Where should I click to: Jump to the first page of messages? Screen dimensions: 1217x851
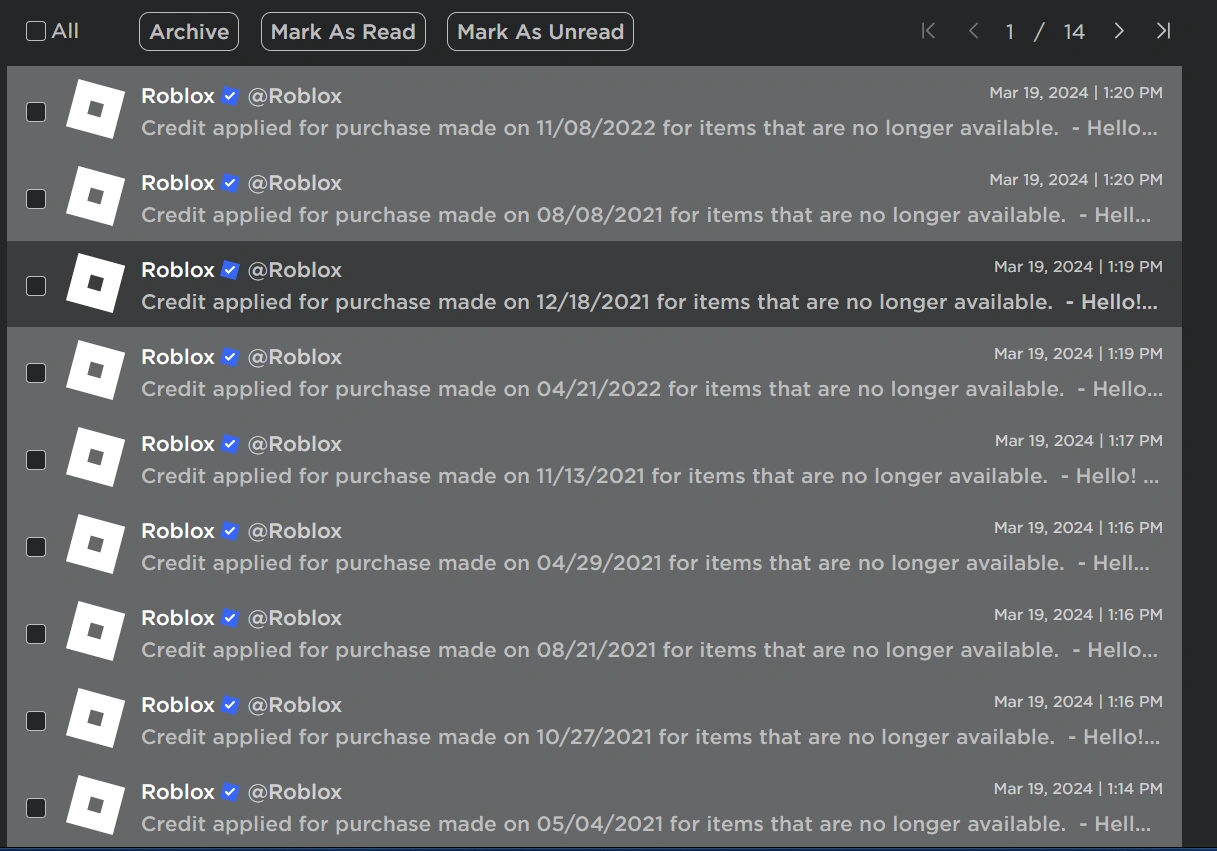point(928,31)
